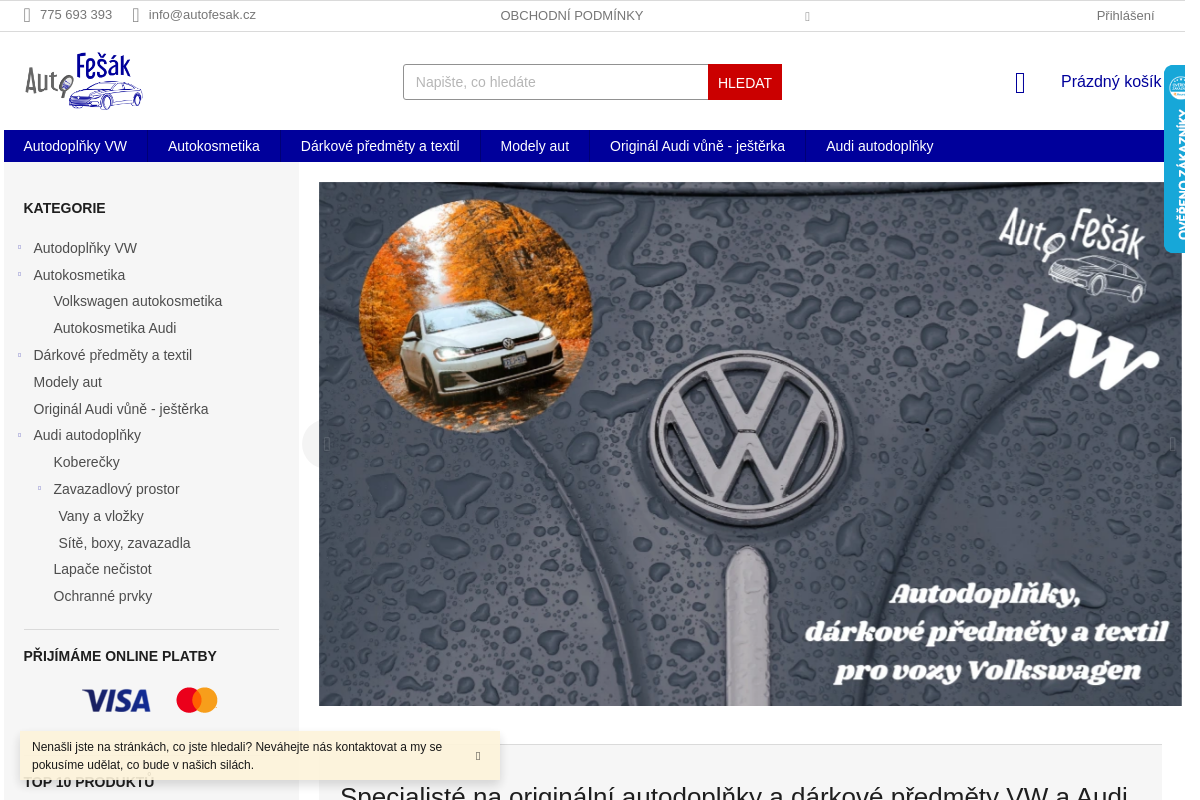The width and height of the screenshot is (1200, 800).
Task: Expand the Autodoplňky VW category
Action: pos(19,247)
